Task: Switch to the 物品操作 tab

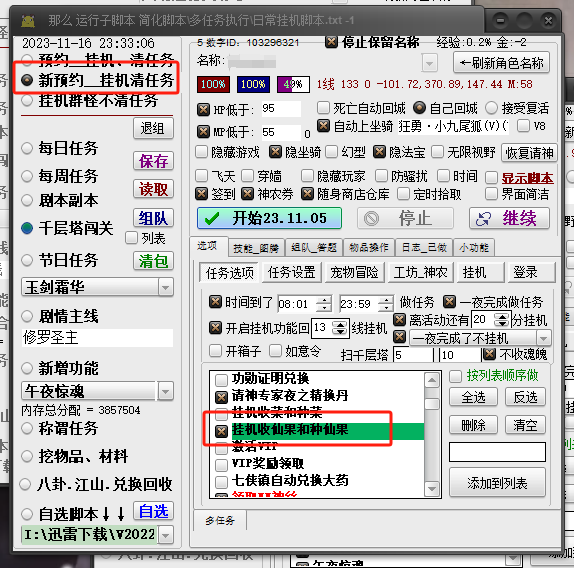Action: (x=369, y=248)
